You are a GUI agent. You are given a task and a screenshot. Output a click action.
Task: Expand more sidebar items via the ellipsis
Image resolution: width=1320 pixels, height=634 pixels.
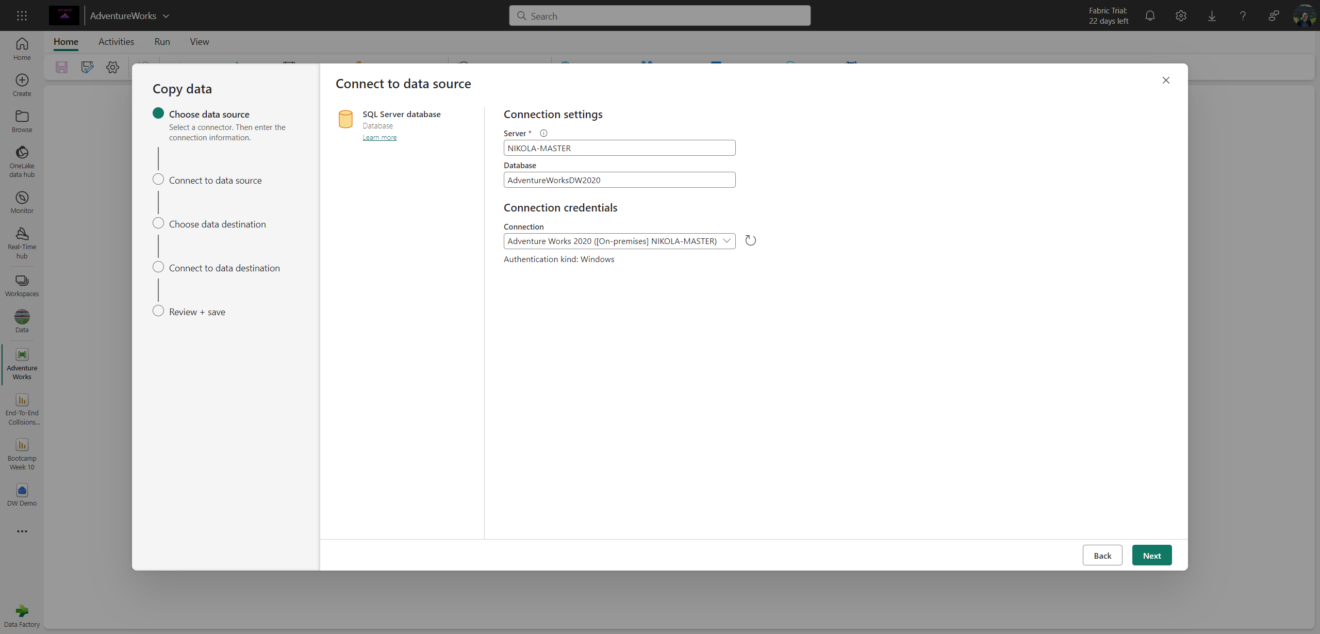[21, 531]
